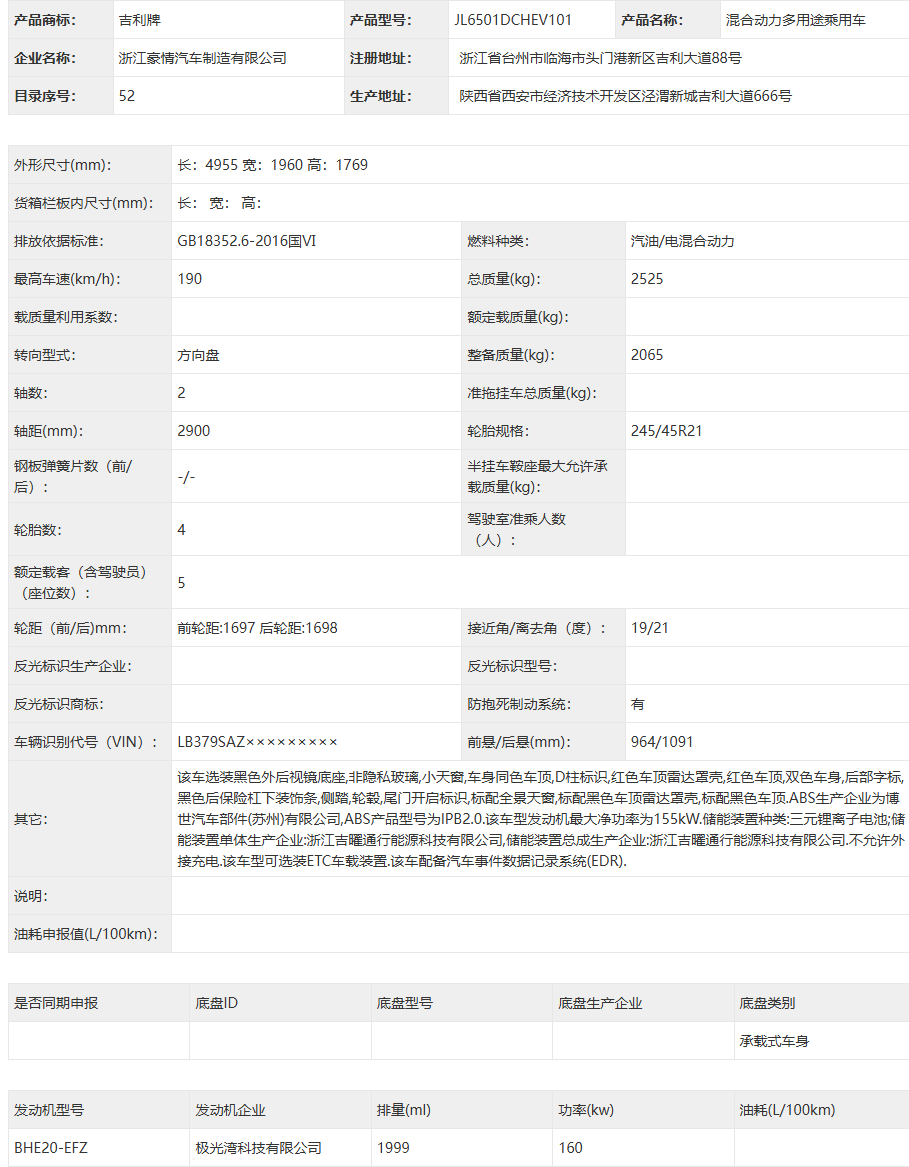Click the 外形尺寸(mm) label
The width and height of the screenshot is (909, 1167).
pos(63,165)
